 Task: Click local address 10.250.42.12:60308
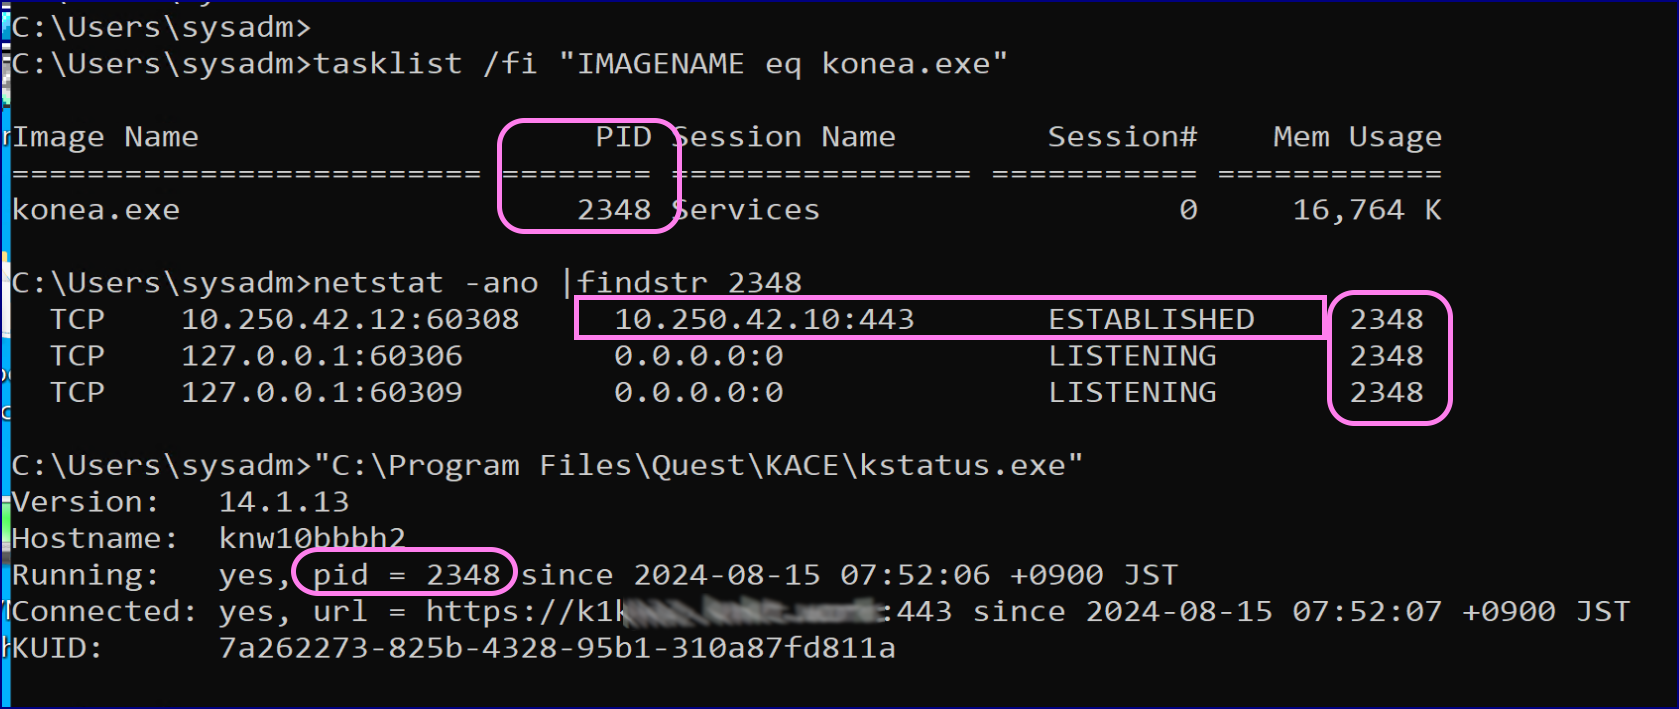click(x=350, y=319)
